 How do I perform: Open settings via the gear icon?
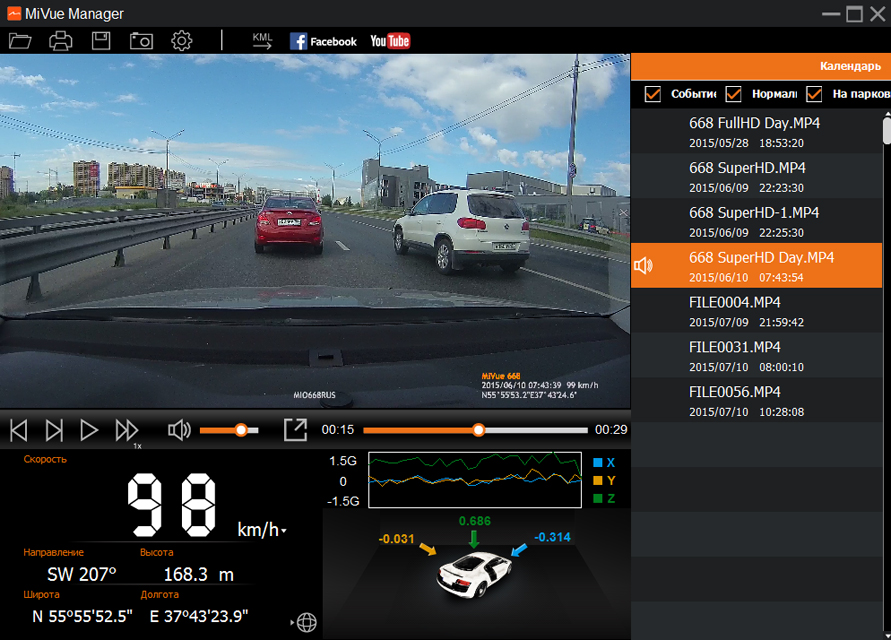pos(181,41)
